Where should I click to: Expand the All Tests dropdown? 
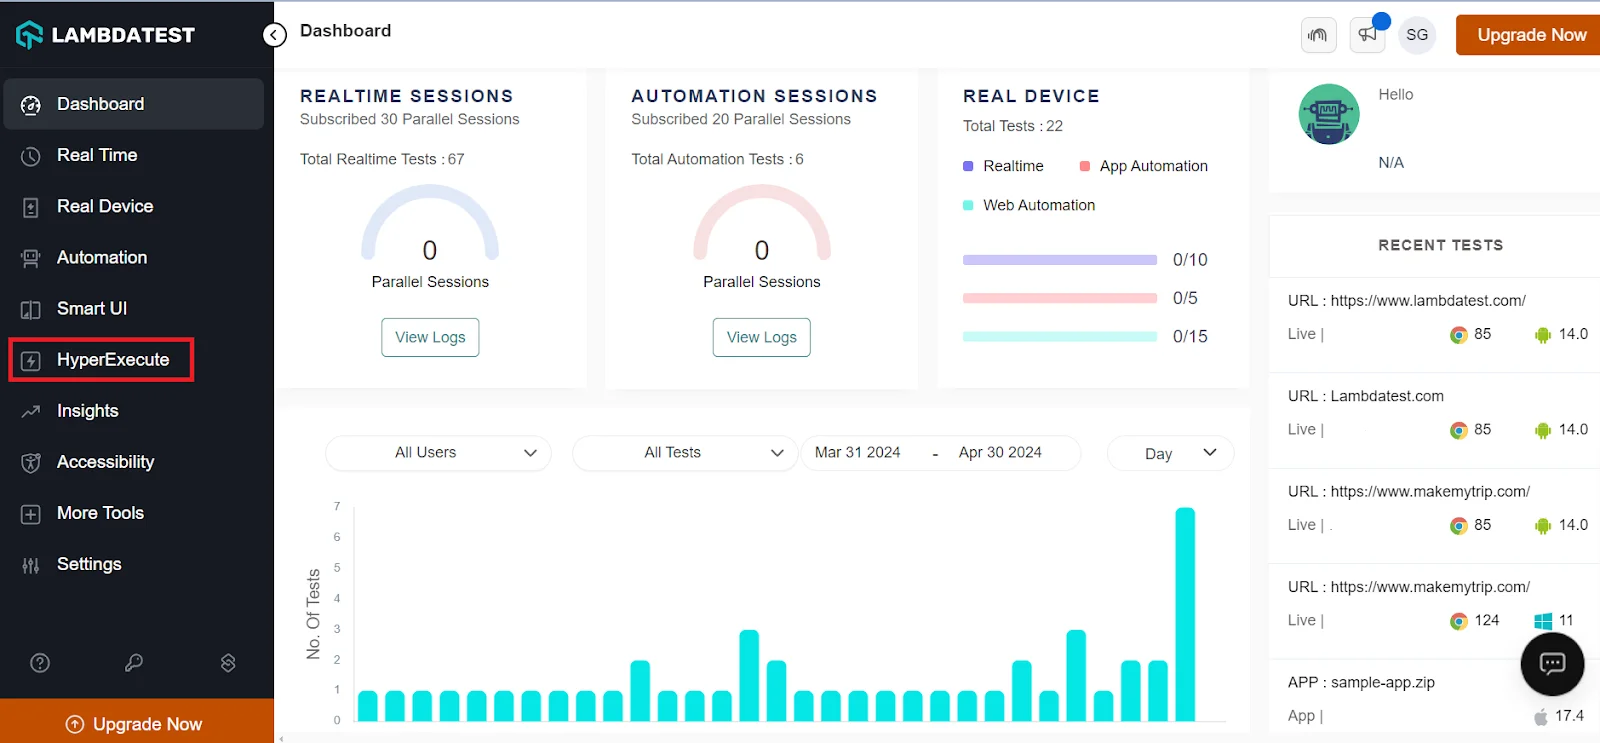685,453
